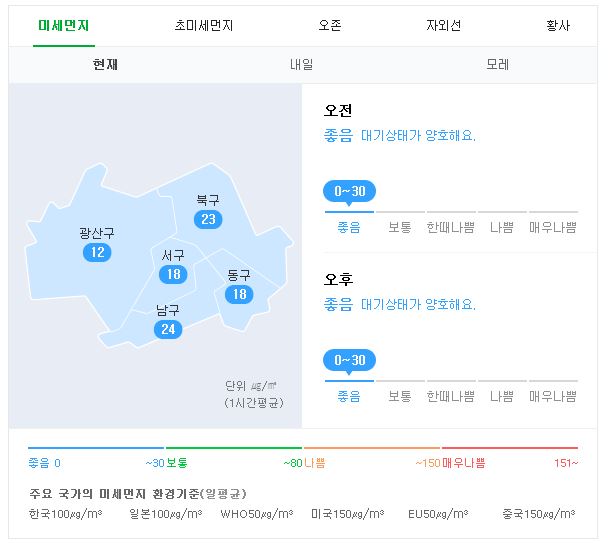This screenshot has width=610, height=543.
Task: Show the 모레 forecast sub-tab
Action: tap(498, 65)
